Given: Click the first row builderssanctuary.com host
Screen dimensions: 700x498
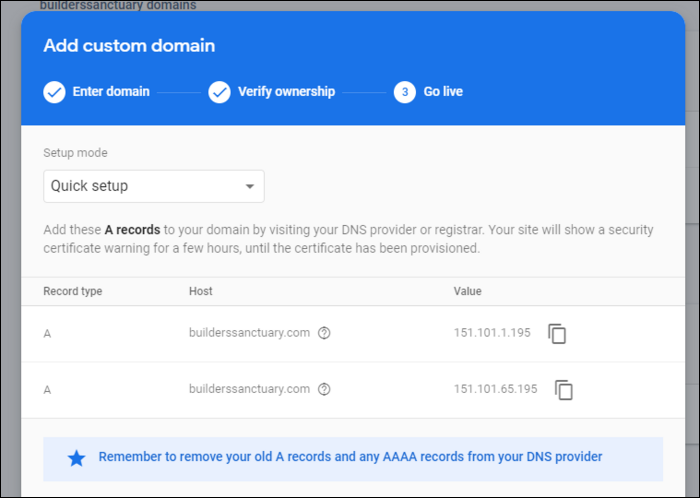Looking at the screenshot, I should 249,334.
